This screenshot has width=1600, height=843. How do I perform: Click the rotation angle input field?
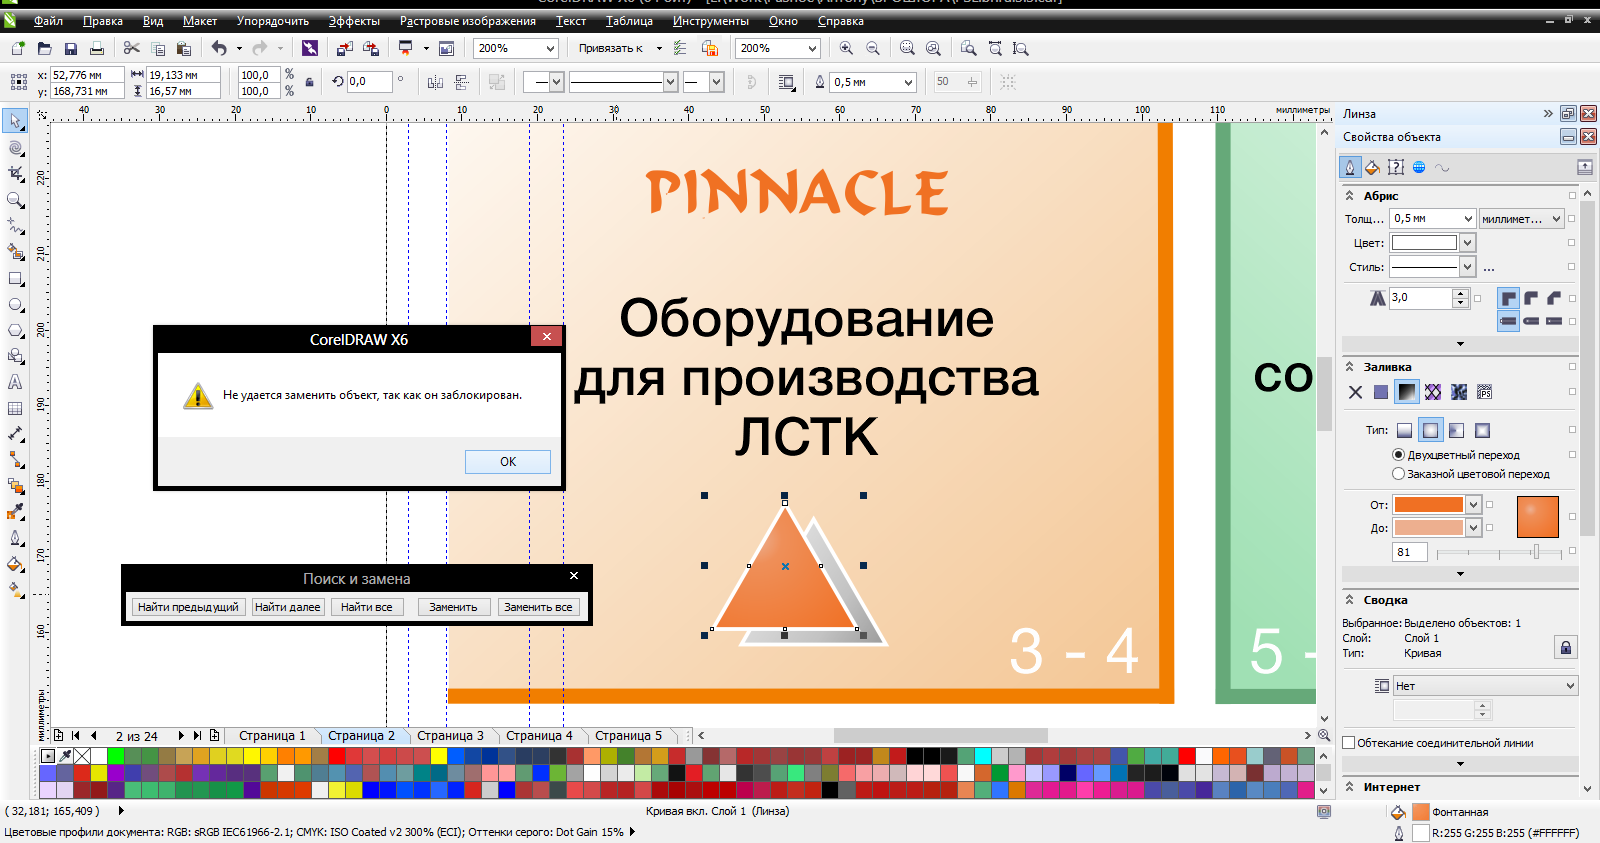[x=368, y=82]
